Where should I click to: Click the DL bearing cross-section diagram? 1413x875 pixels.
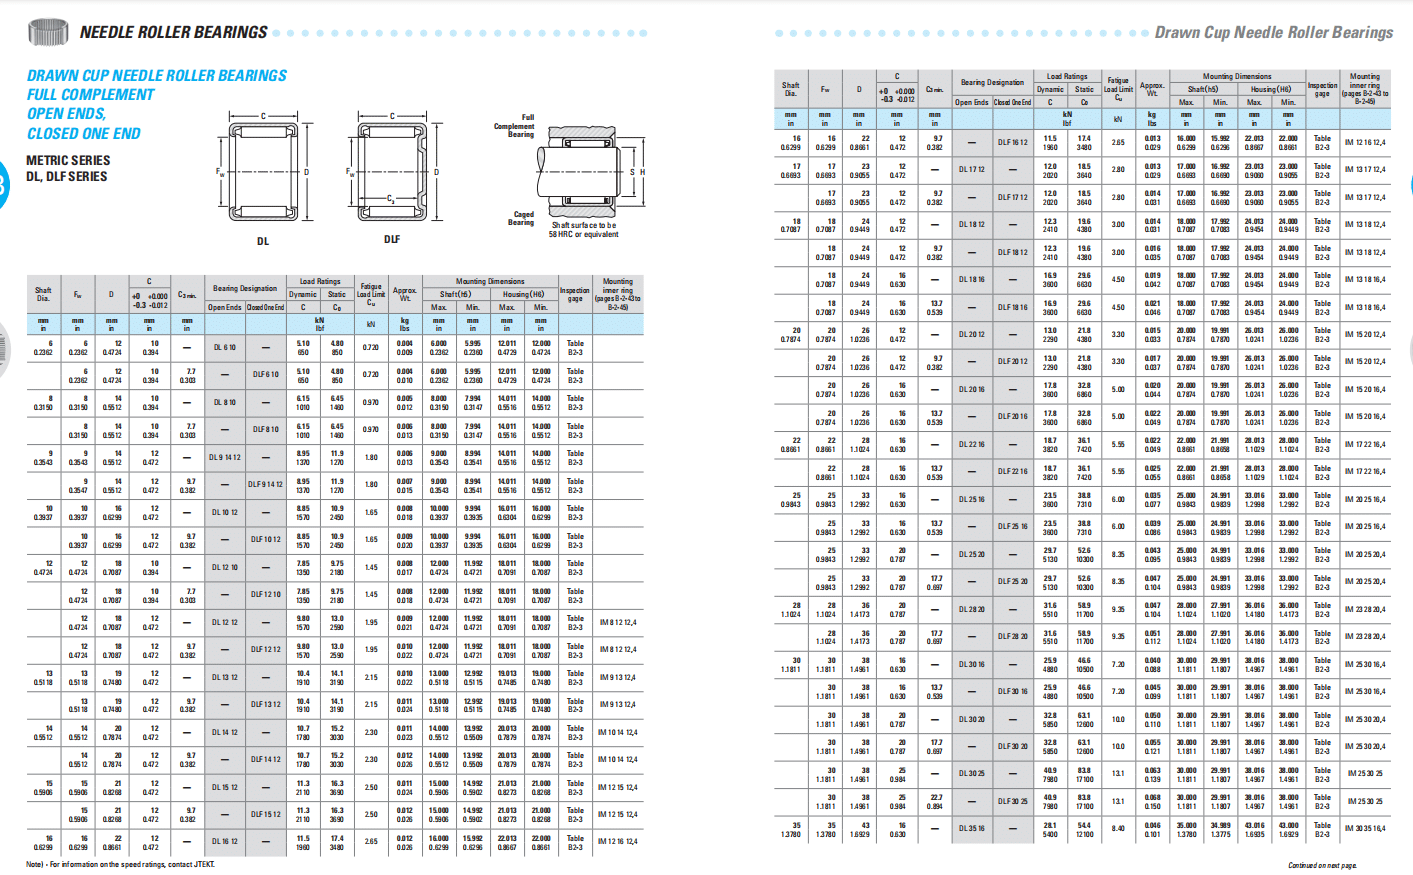263,173
